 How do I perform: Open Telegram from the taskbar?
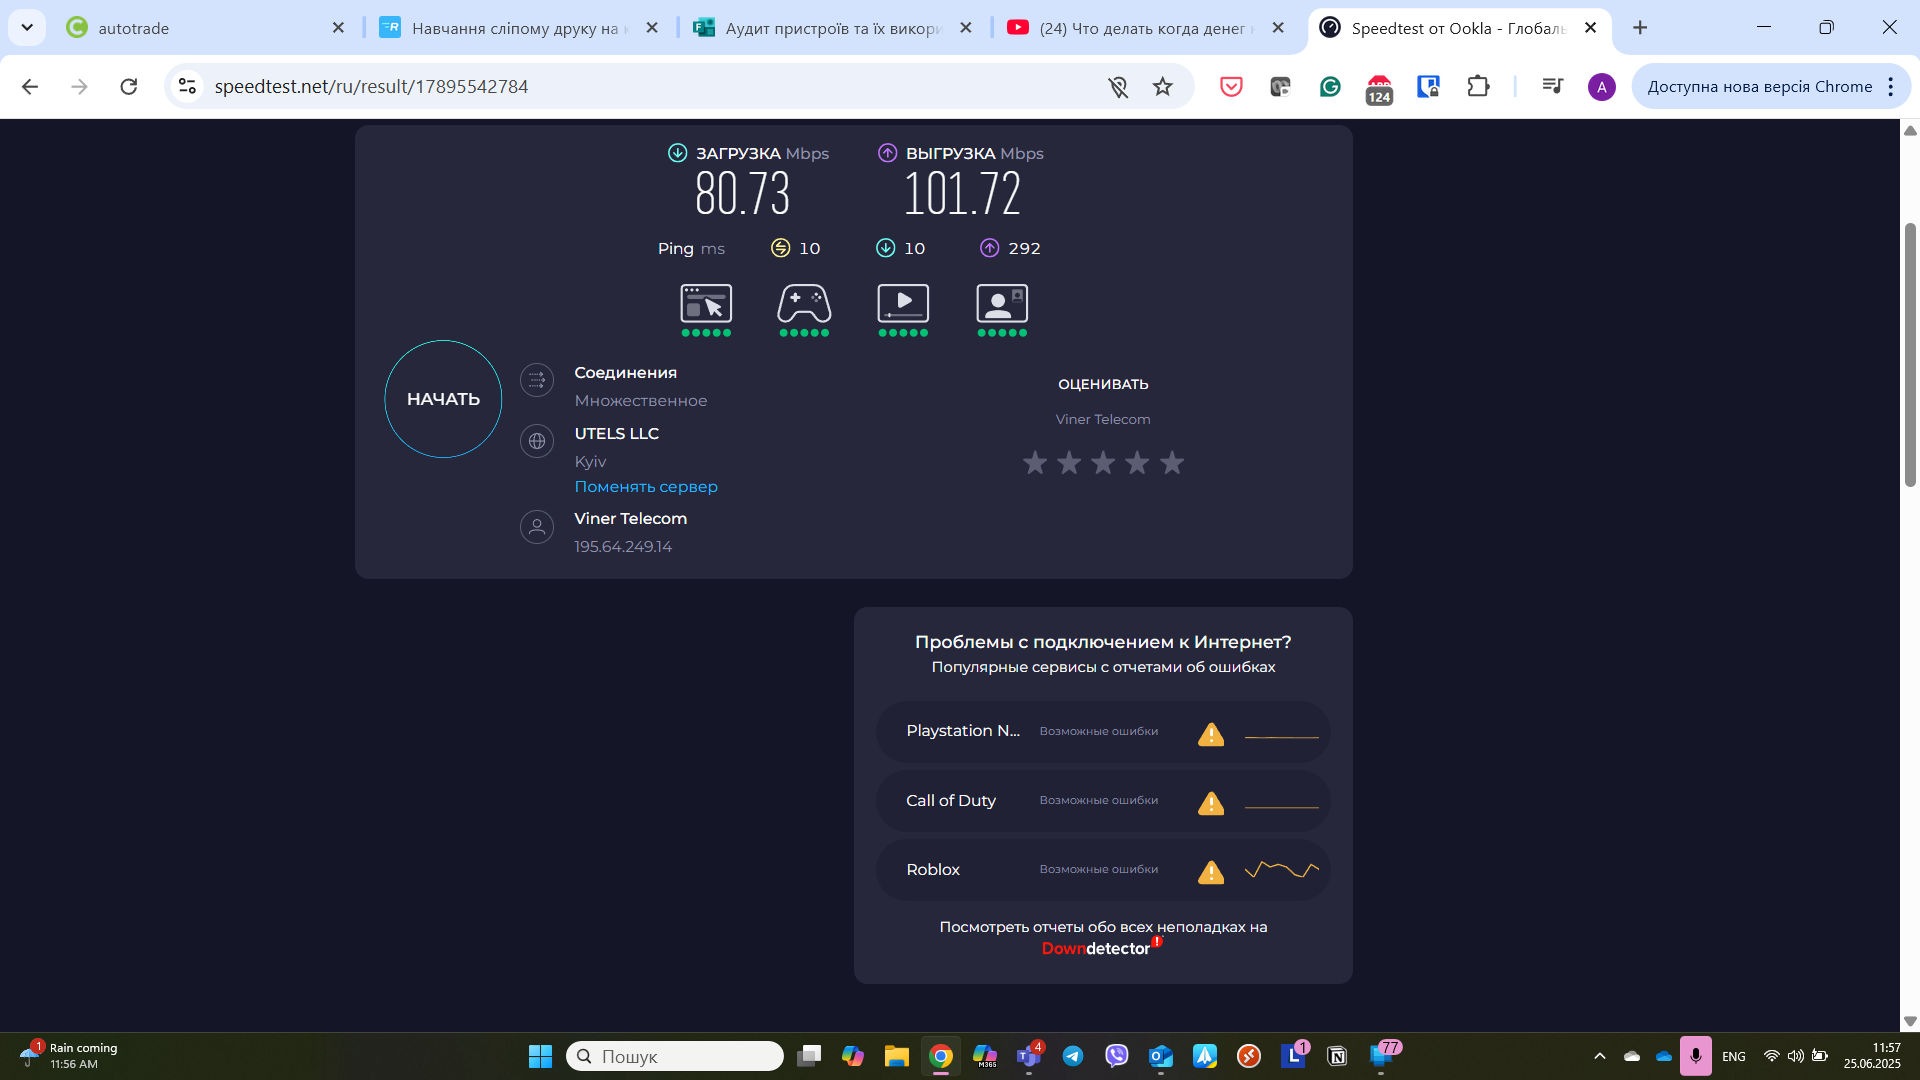pyautogui.click(x=1073, y=1056)
